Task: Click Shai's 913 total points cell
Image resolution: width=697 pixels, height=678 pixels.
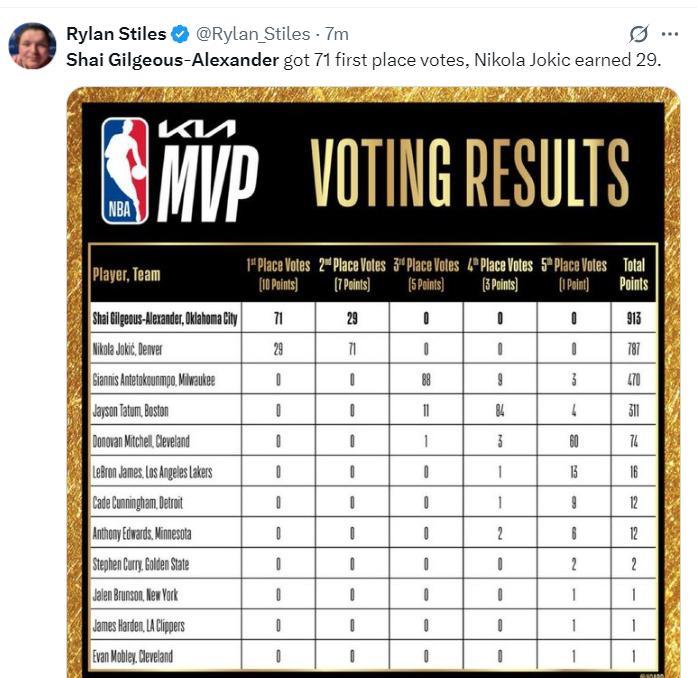Action: 633,318
